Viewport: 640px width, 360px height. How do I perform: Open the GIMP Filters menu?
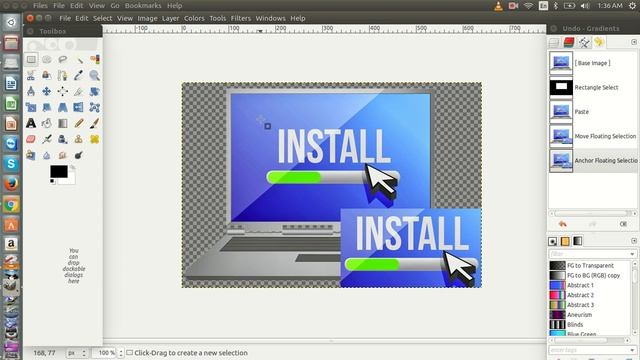(240, 18)
